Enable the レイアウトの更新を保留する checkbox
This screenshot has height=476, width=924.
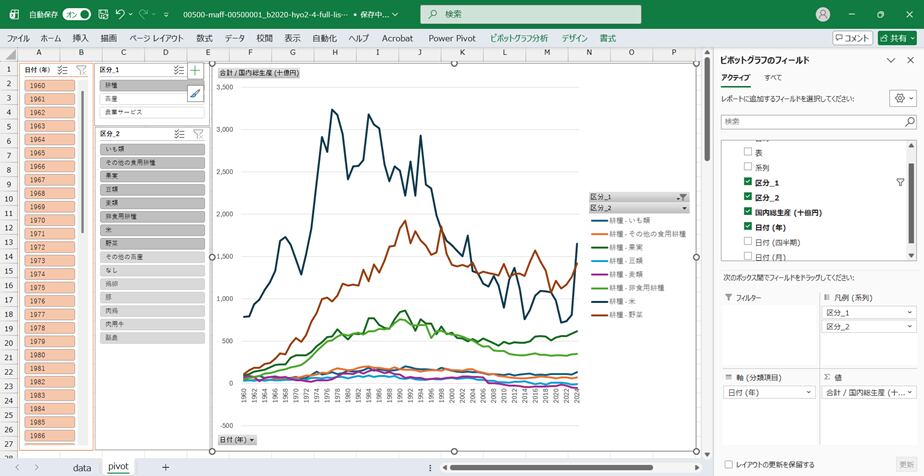point(728,464)
